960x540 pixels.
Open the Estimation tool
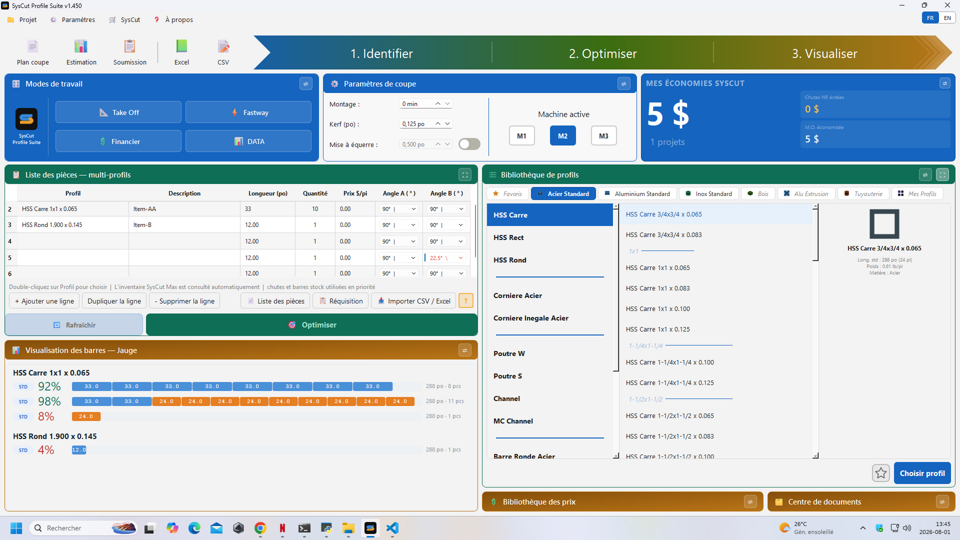(x=81, y=53)
